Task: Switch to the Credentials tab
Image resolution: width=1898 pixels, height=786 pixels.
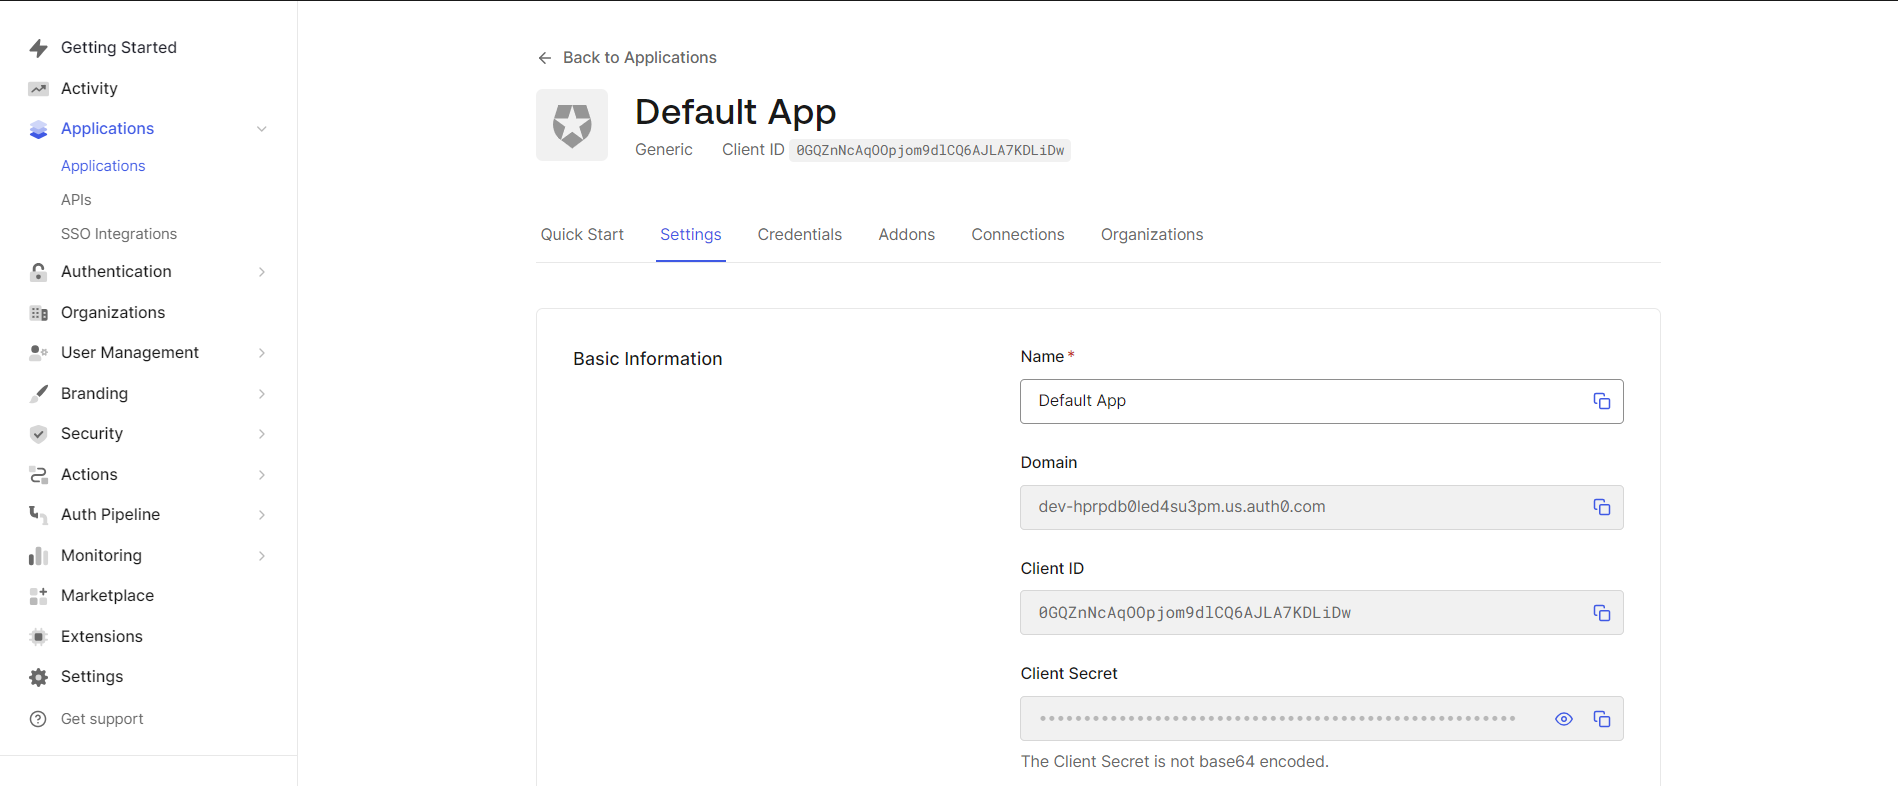Action: pos(799,235)
